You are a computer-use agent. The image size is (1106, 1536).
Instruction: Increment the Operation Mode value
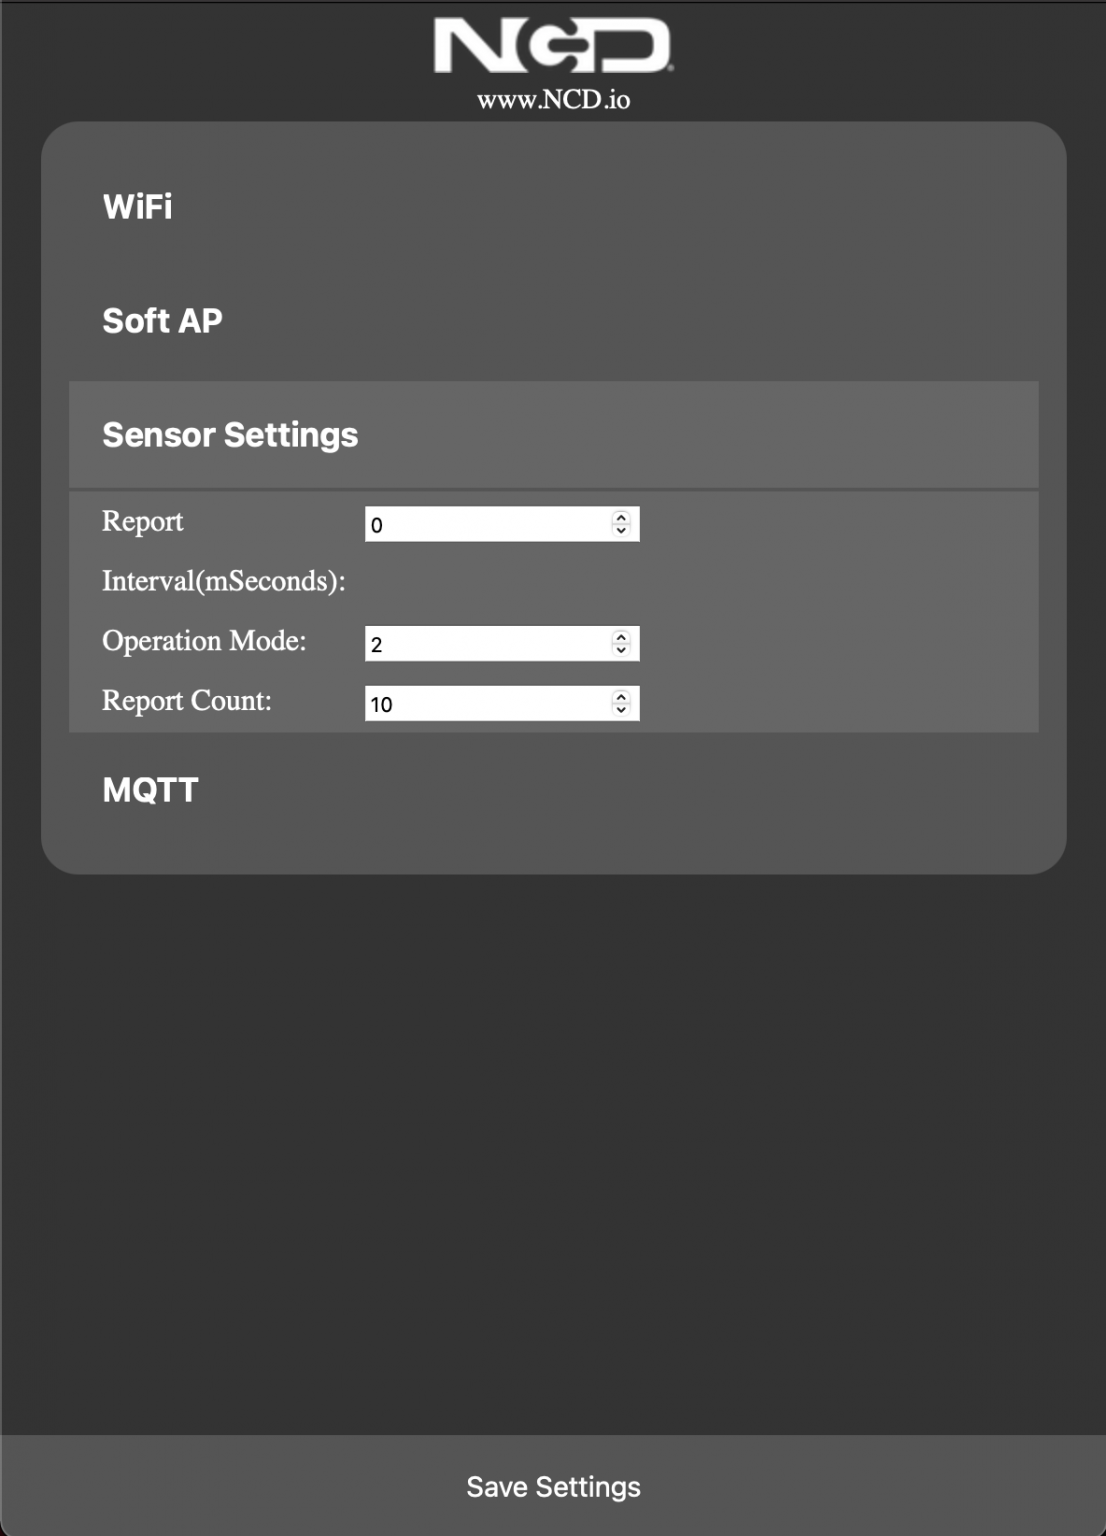click(620, 638)
